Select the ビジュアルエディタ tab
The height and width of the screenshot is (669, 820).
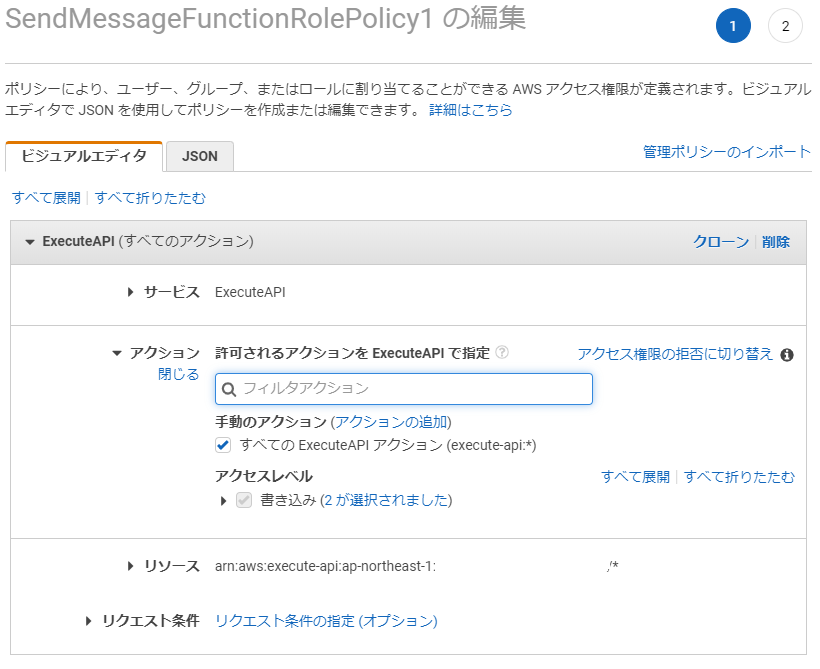click(84, 156)
